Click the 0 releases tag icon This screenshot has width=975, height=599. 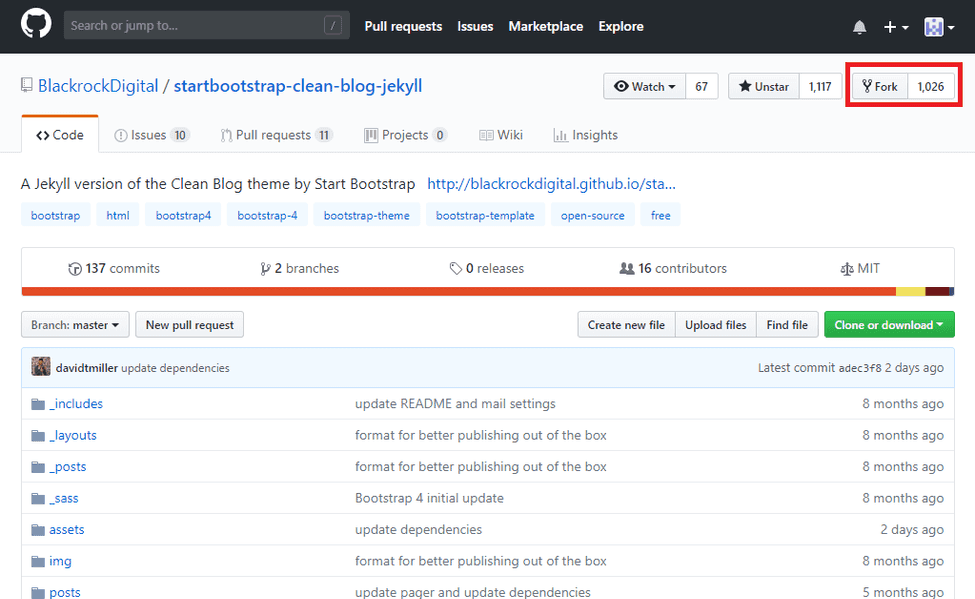[x=455, y=269]
